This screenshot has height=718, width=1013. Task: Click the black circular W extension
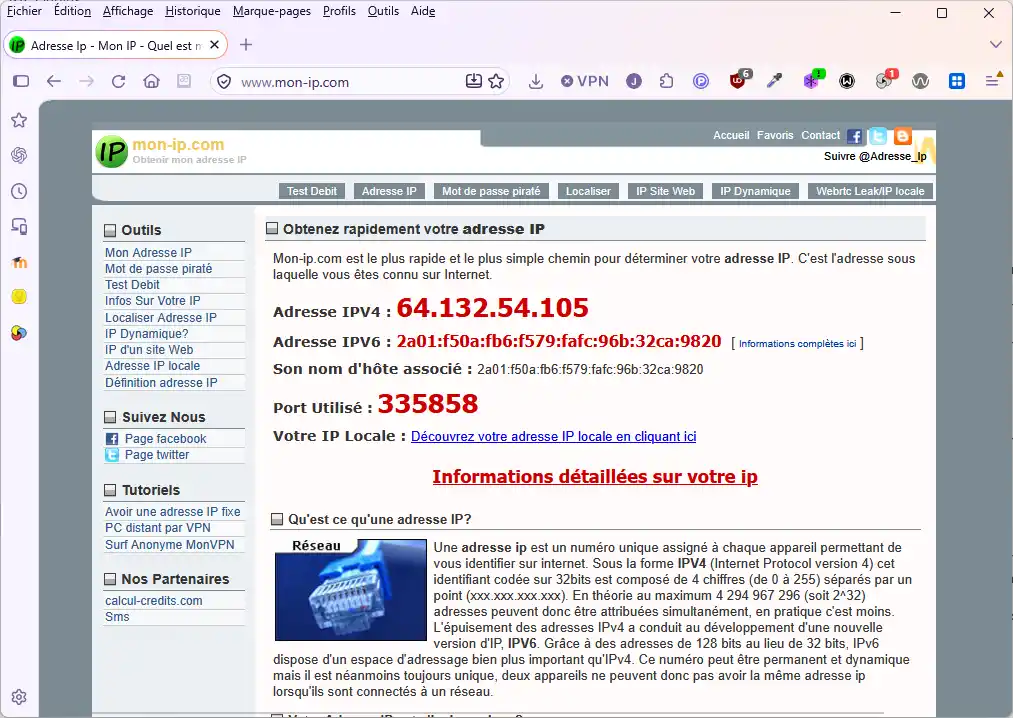pyautogui.click(x=847, y=81)
